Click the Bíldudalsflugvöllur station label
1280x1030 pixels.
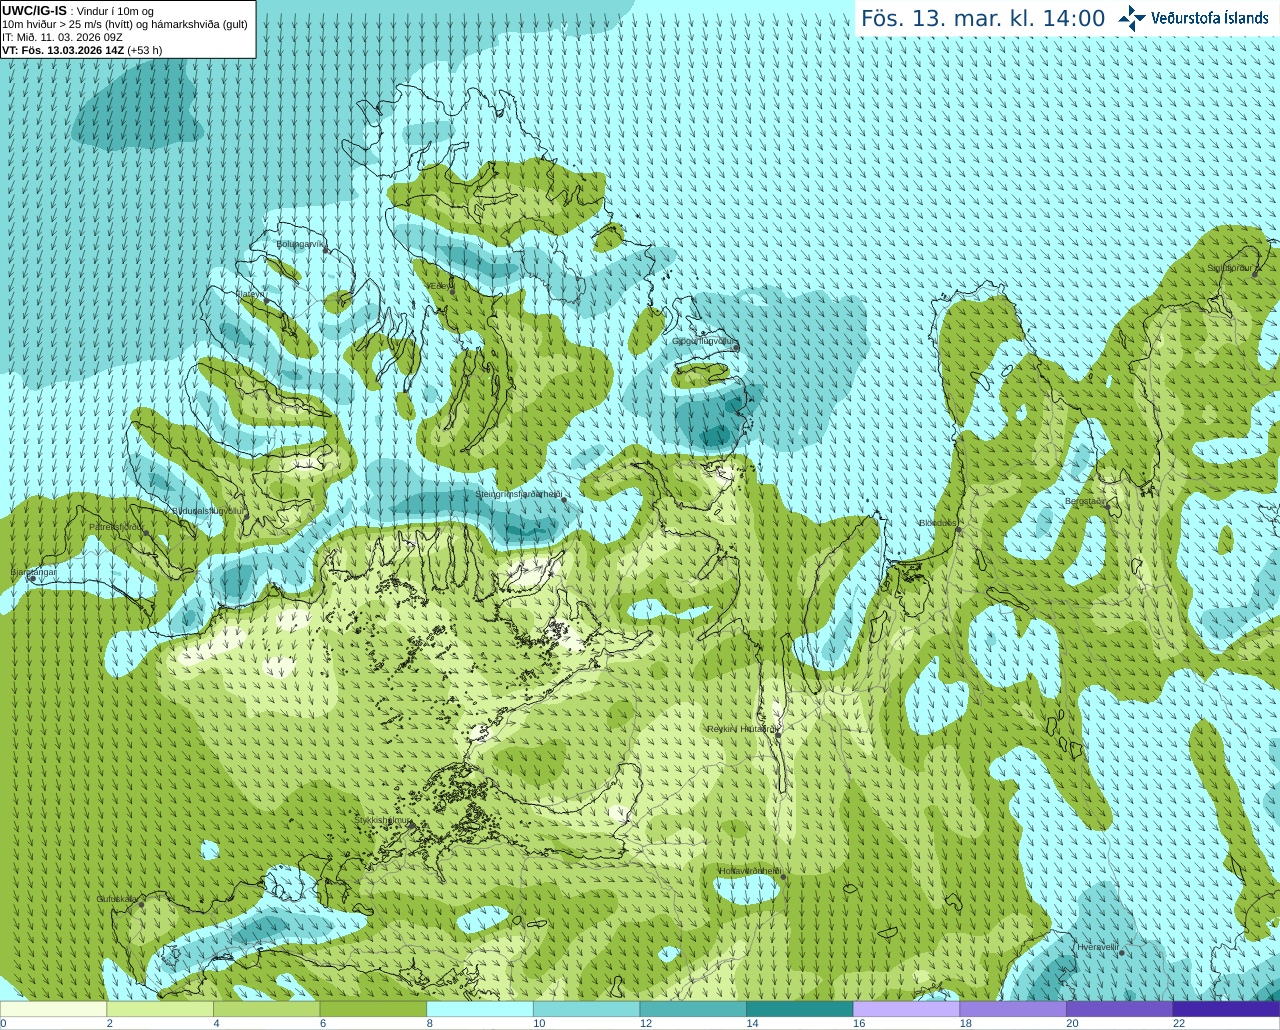(208, 510)
